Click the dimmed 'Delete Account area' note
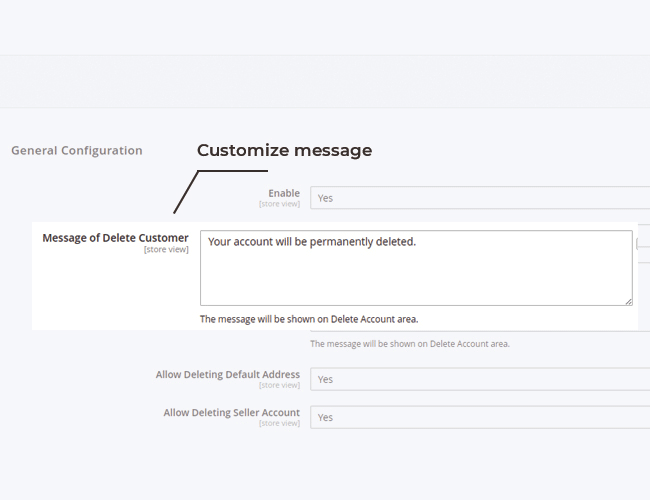This screenshot has height=500, width=650. [409, 343]
